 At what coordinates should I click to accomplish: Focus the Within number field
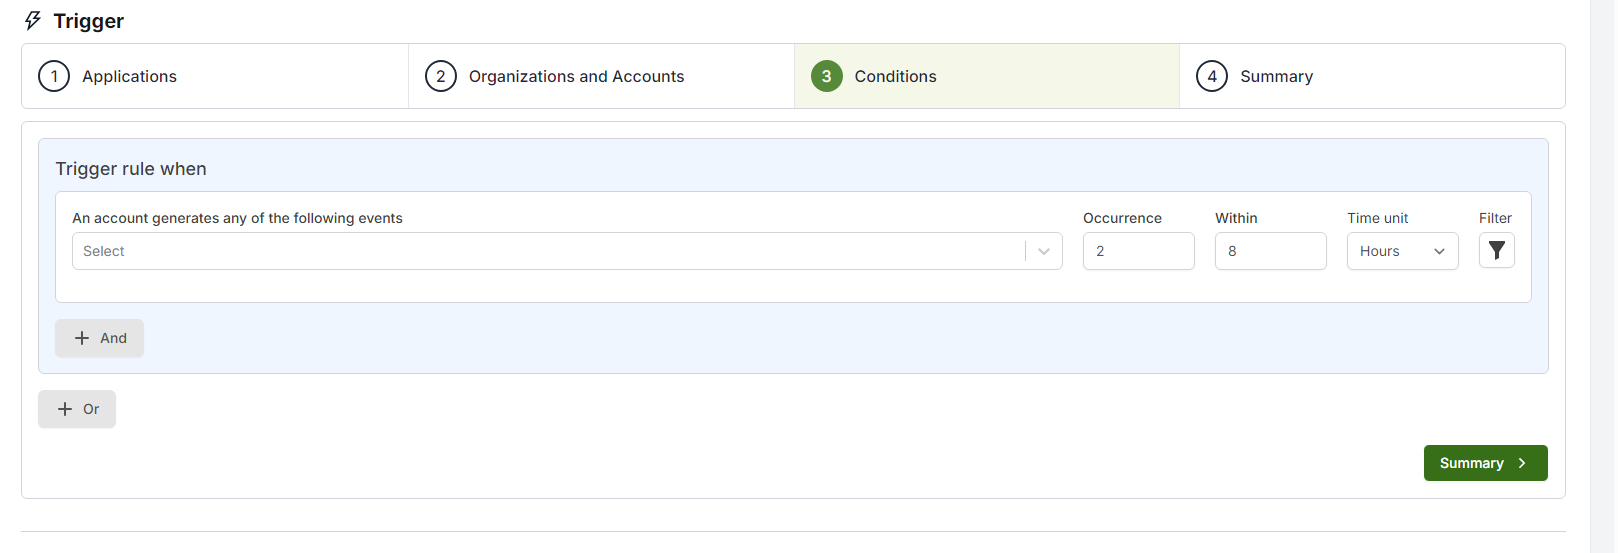tap(1271, 251)
